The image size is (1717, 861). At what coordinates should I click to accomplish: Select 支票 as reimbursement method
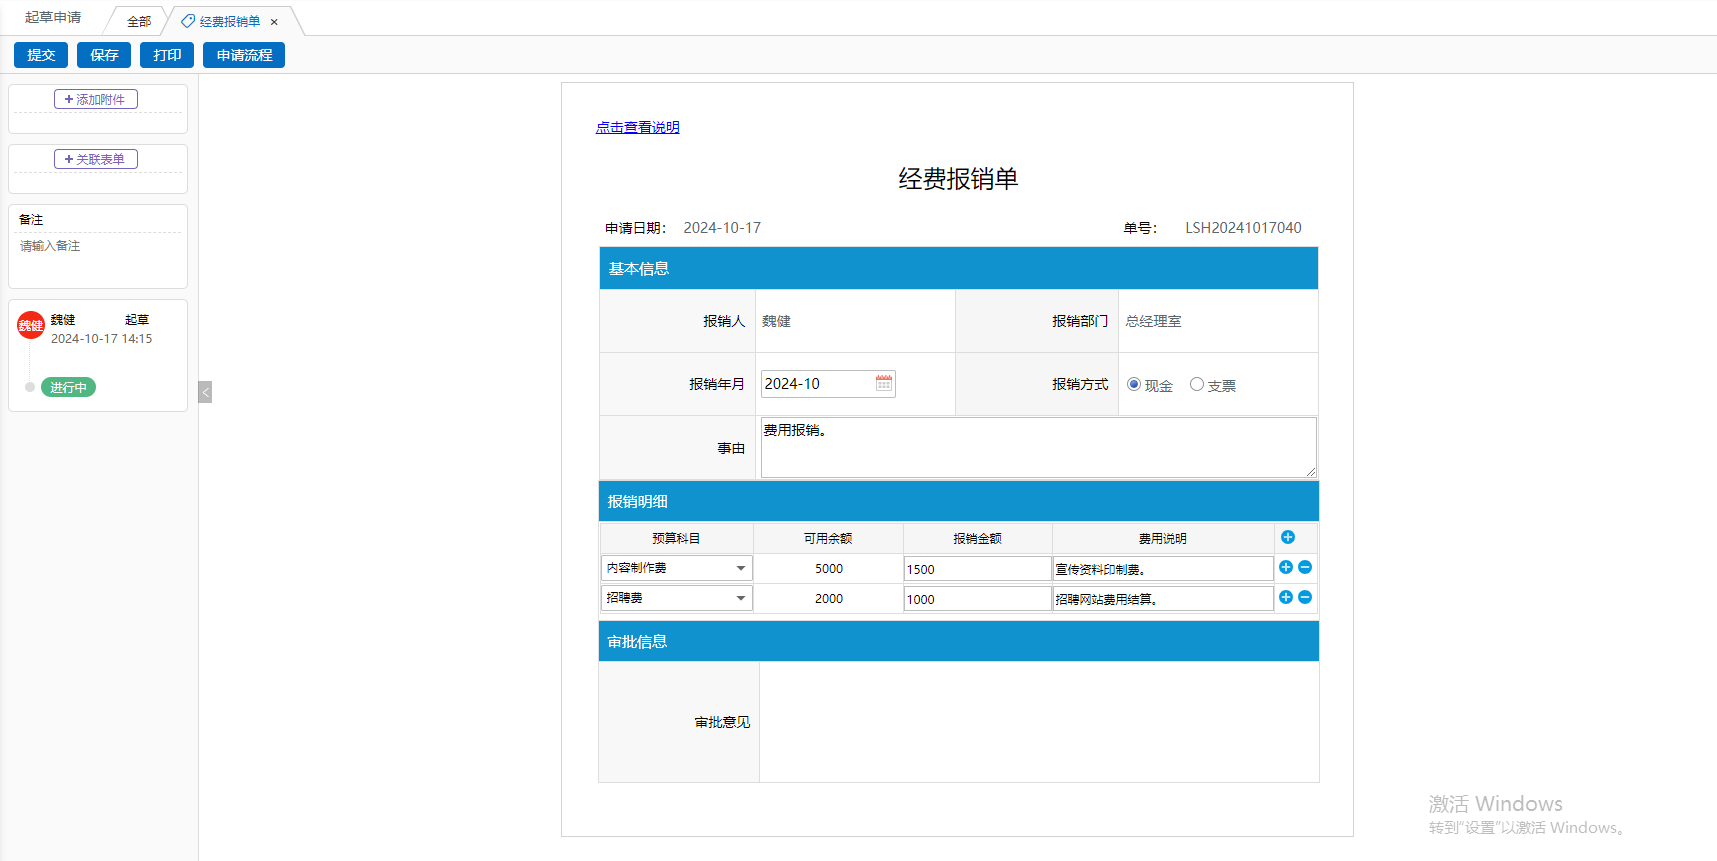point(1196,385)
